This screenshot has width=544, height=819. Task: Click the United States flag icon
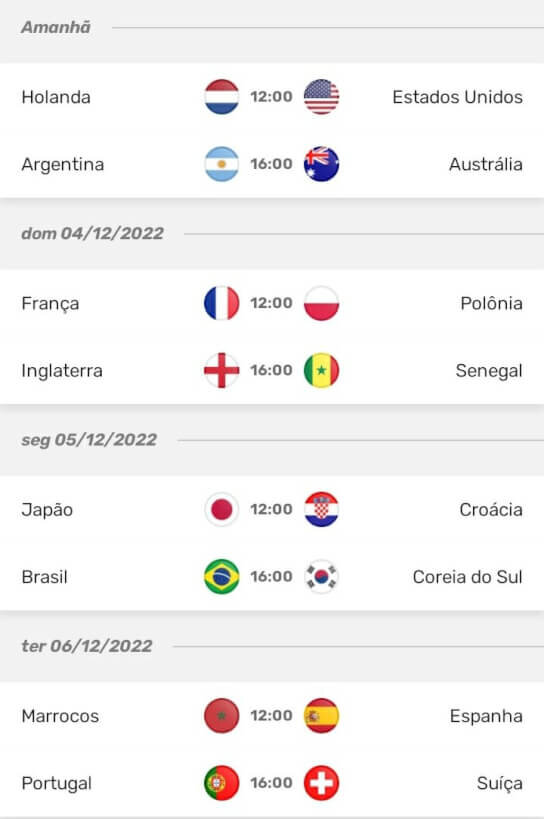coord(321,97)
